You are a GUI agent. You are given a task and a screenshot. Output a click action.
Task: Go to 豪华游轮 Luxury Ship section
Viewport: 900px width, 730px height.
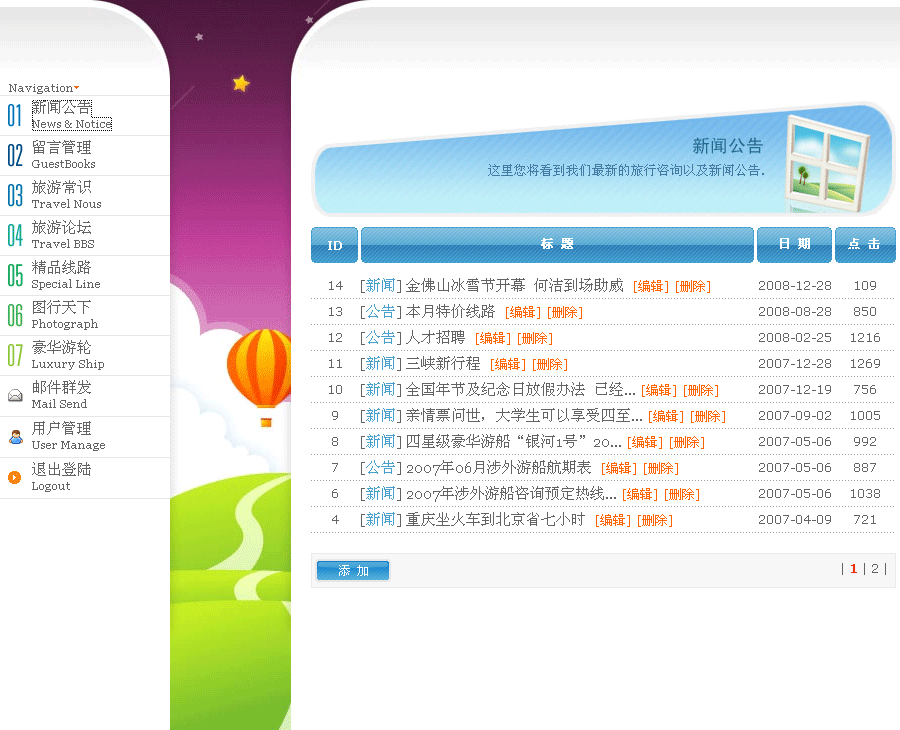[x=68, y=355]
